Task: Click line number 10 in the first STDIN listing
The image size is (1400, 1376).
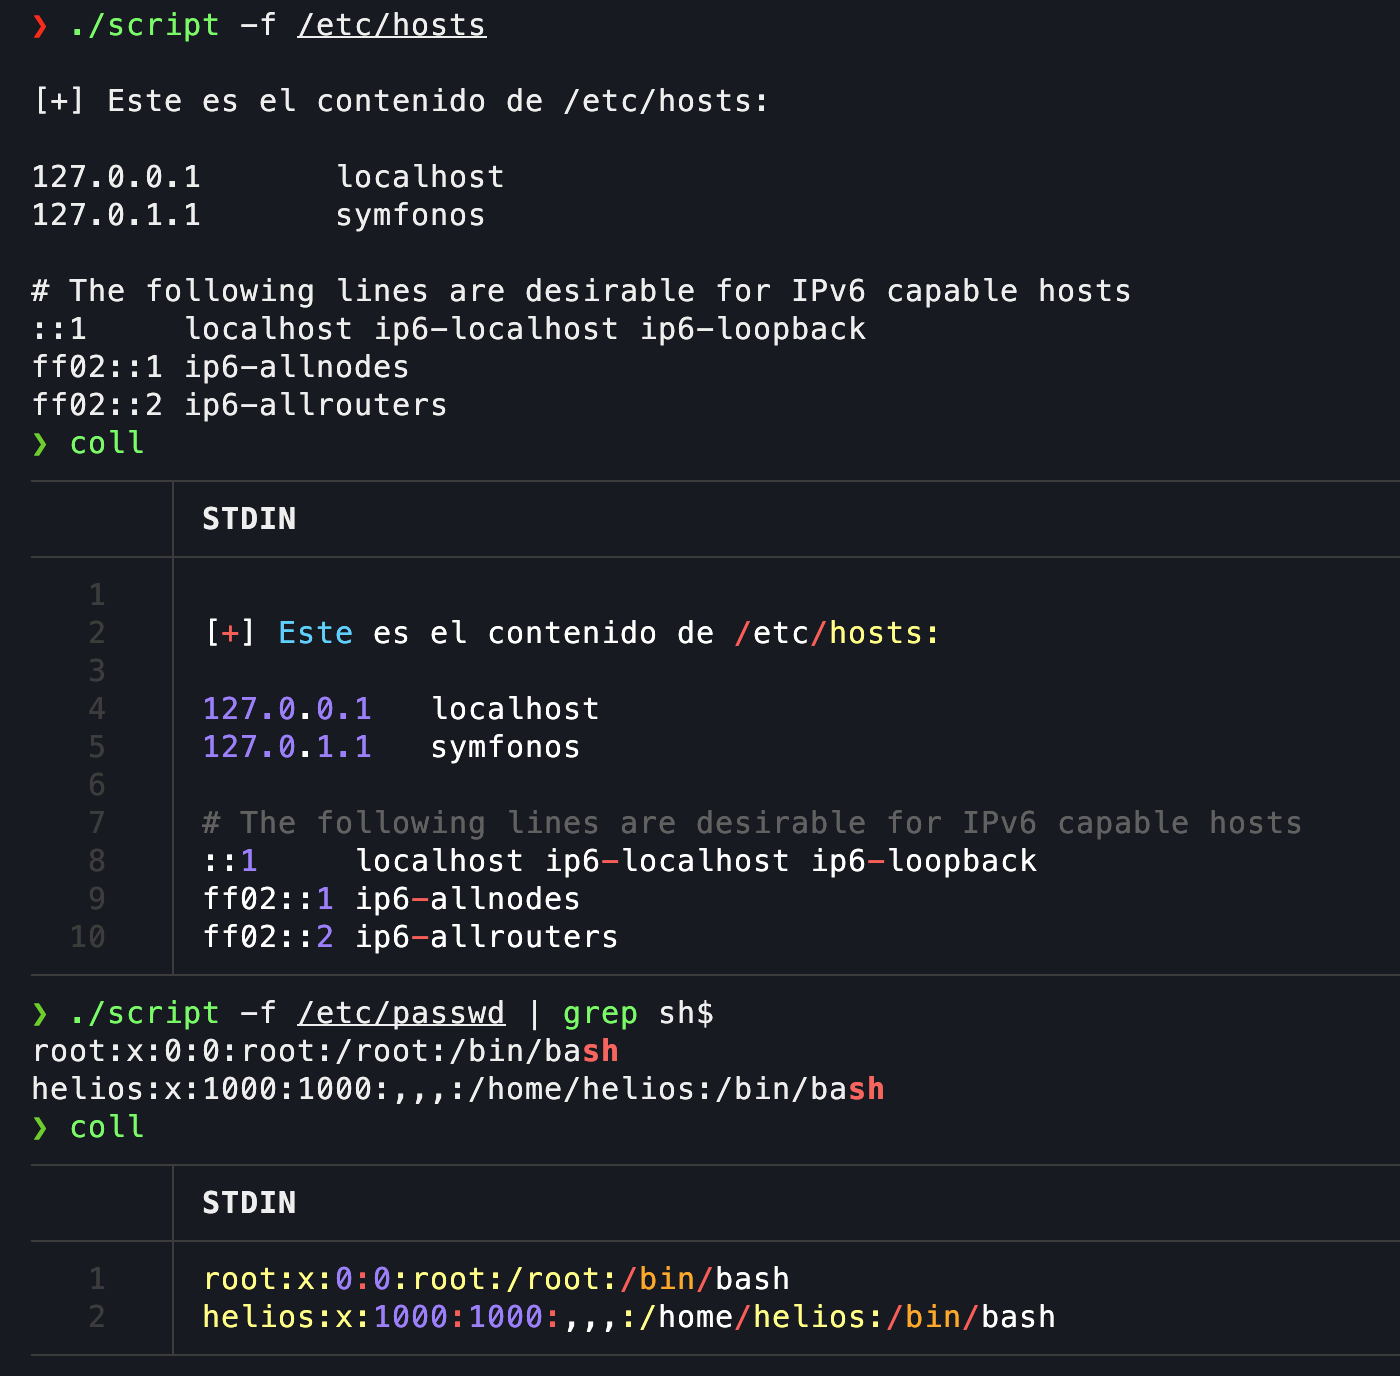Action: pos(88,937)
